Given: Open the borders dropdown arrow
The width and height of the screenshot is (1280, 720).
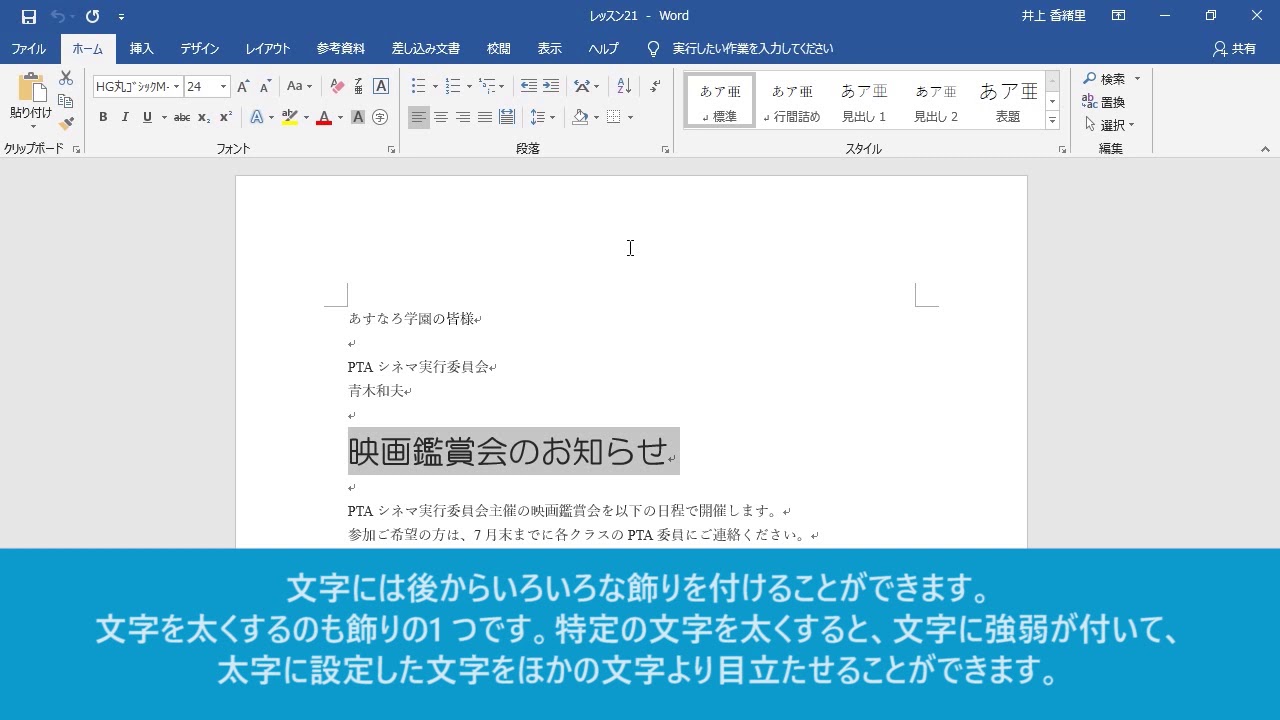Looking at the screenshot, I should tap(630, 117).
